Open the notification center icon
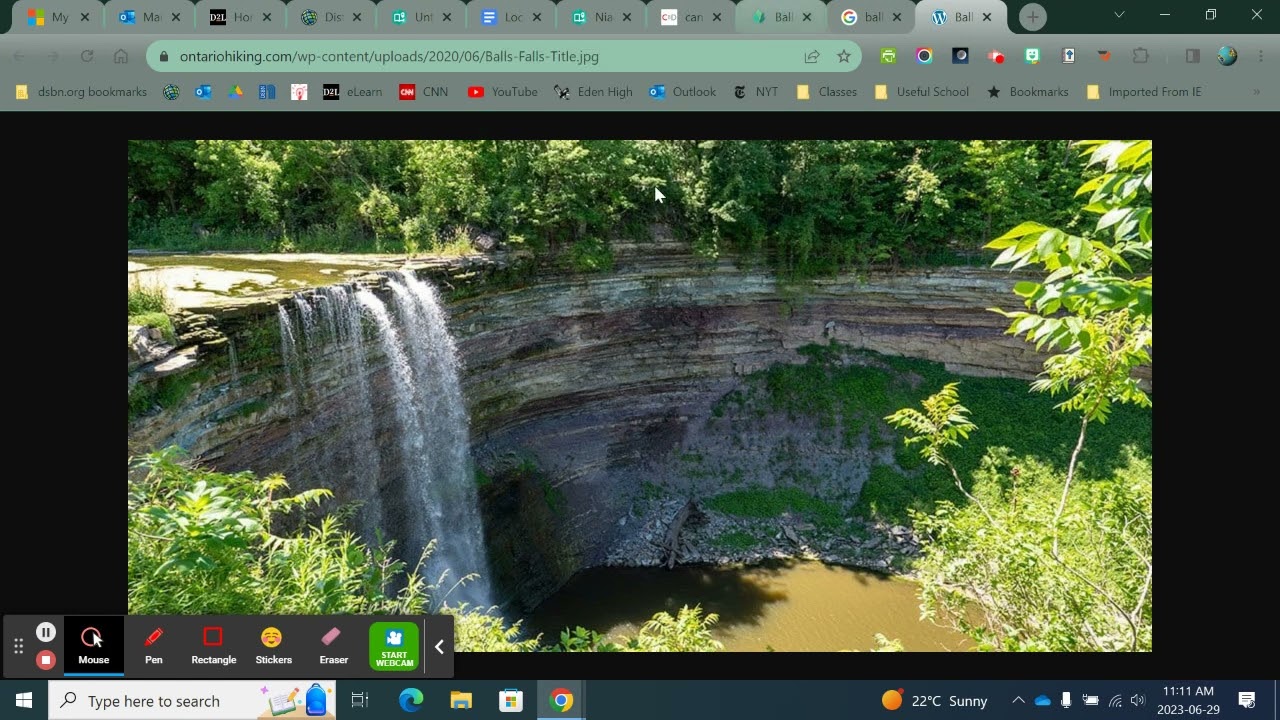 1247,700
